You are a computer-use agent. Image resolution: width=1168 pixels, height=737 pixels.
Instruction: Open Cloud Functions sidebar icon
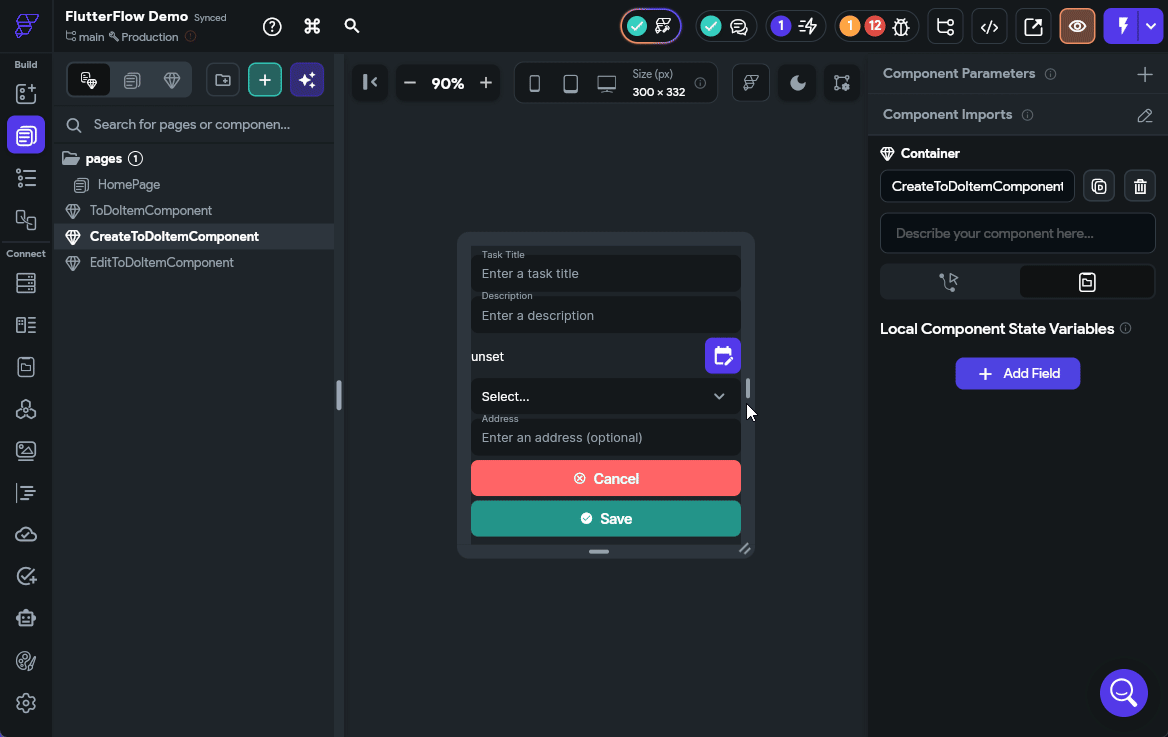pyautogui.click(x=26, y=534)
